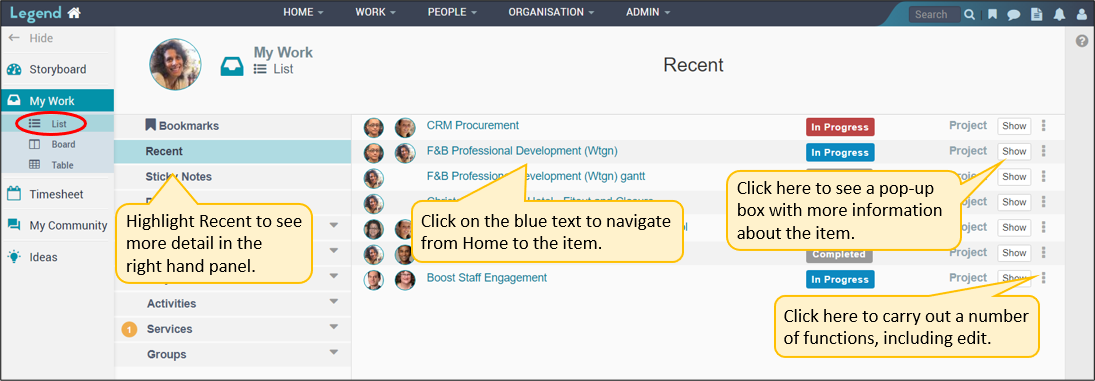Click the orange 1 badge beside Services
The width and height of the screenshot is (1095, 381).
(129, 329)
